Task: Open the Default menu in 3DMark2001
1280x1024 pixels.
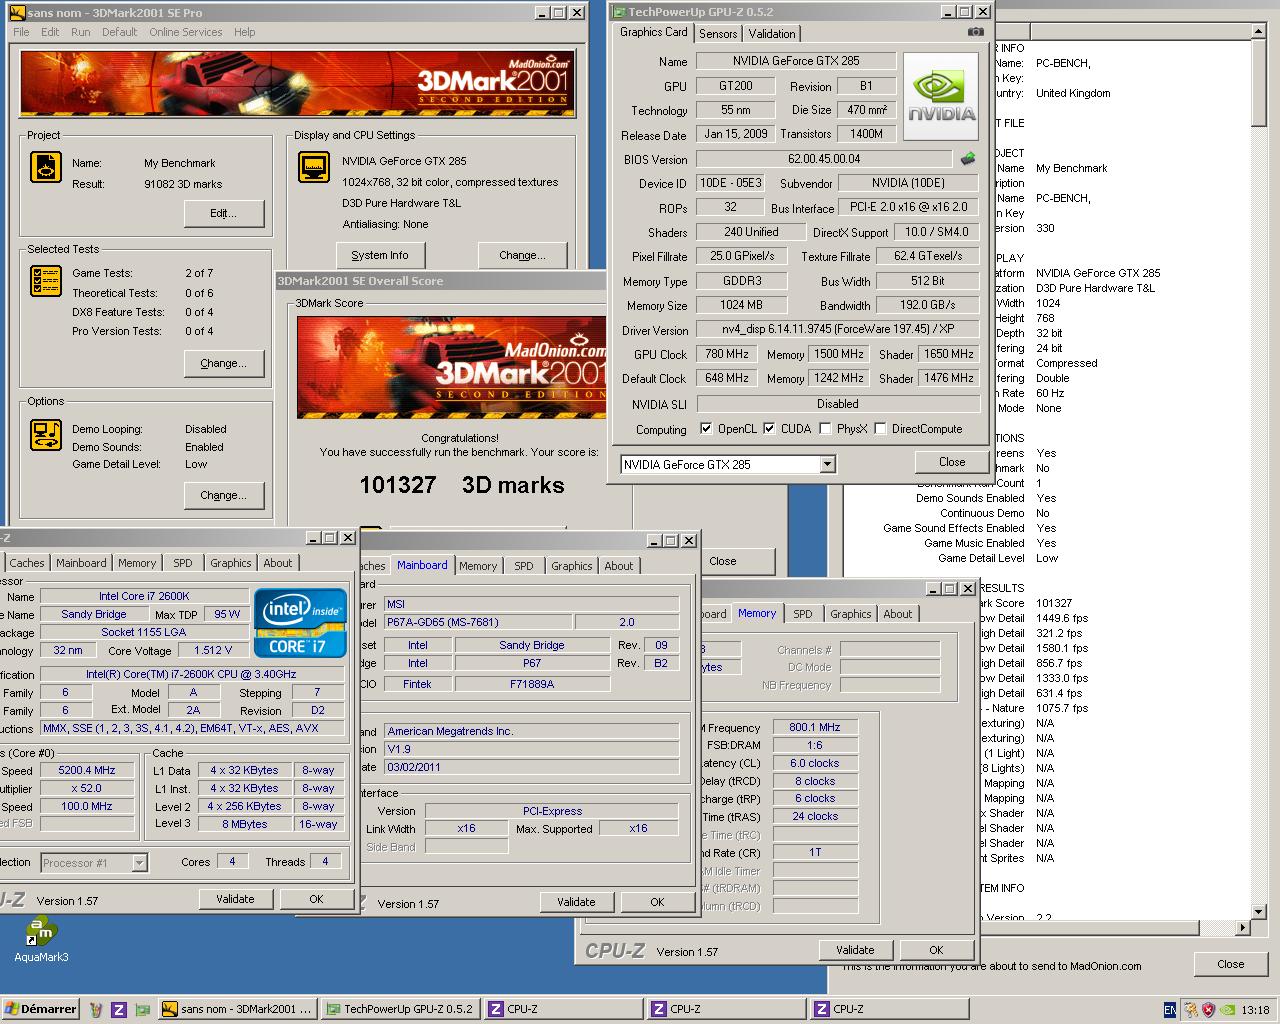Action: (x=119, y=32)
